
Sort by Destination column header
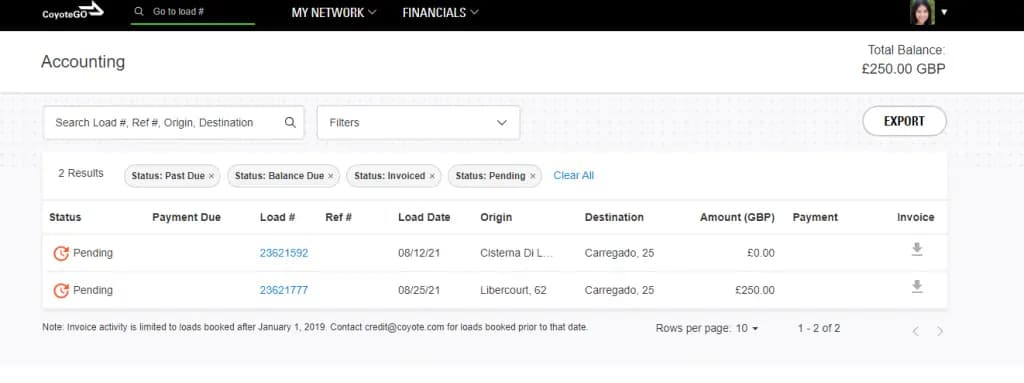[614, 217]
